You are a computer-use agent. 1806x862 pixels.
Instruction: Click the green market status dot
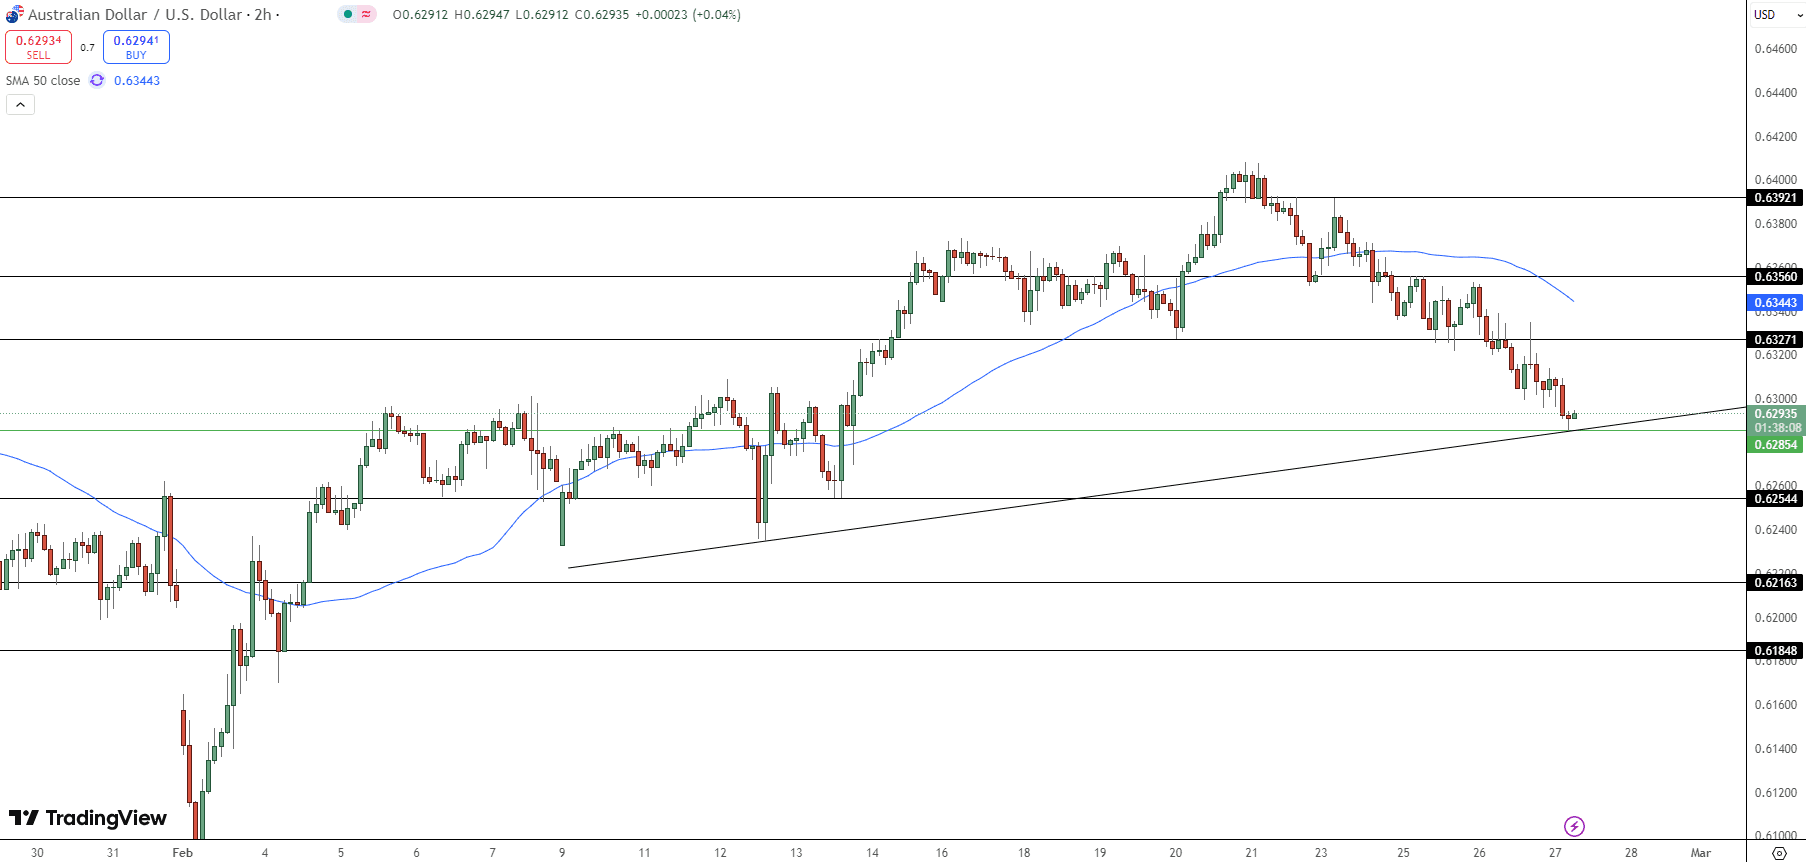coord(348,14)
